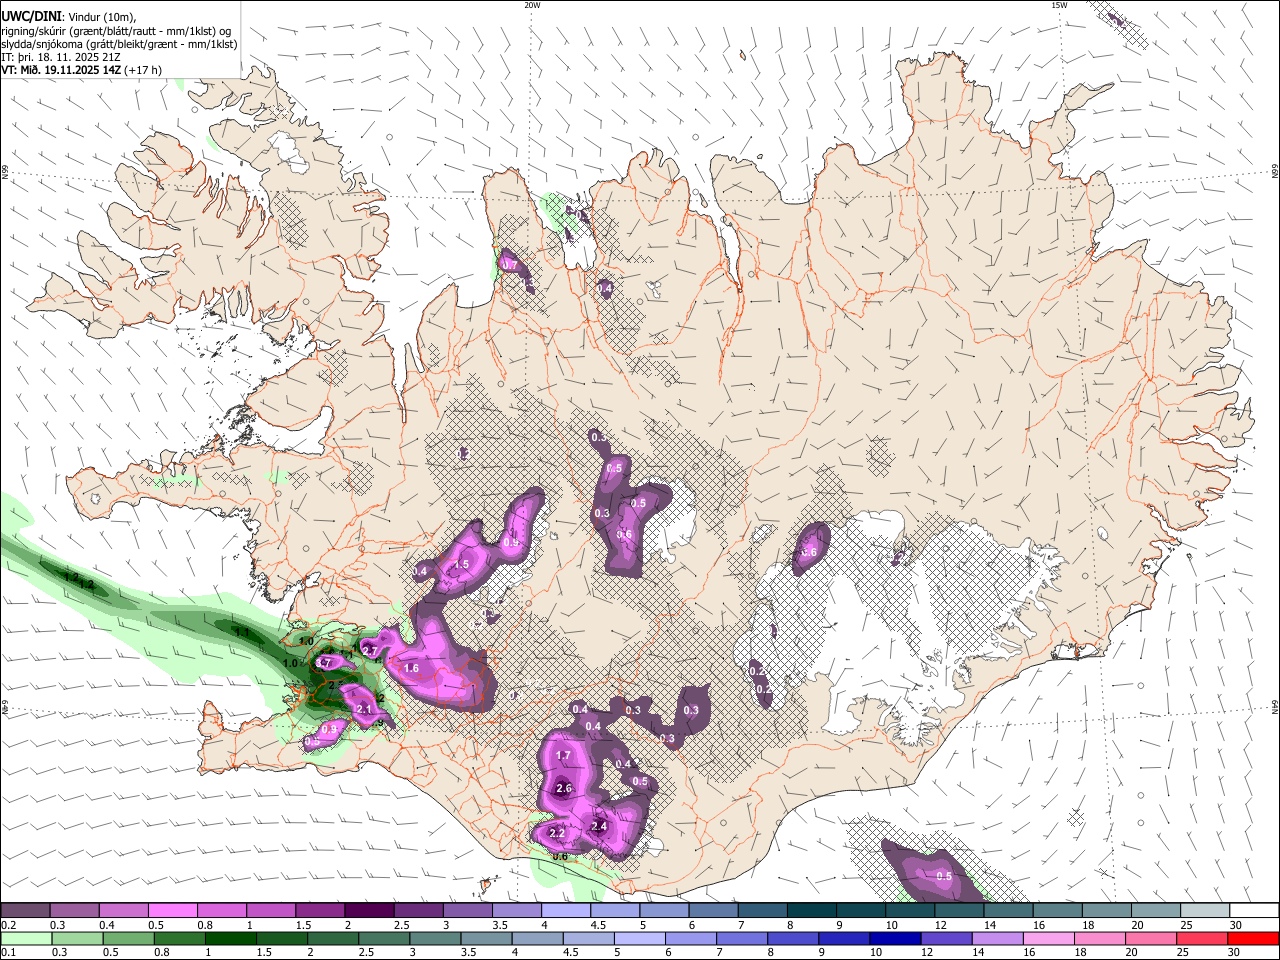Image resolution: width=1280 pixels, height=960 pixels.
Task: Click the "IT: þri. 18. 11. 2025 21Z" line
Action: [x=61, y=57]
